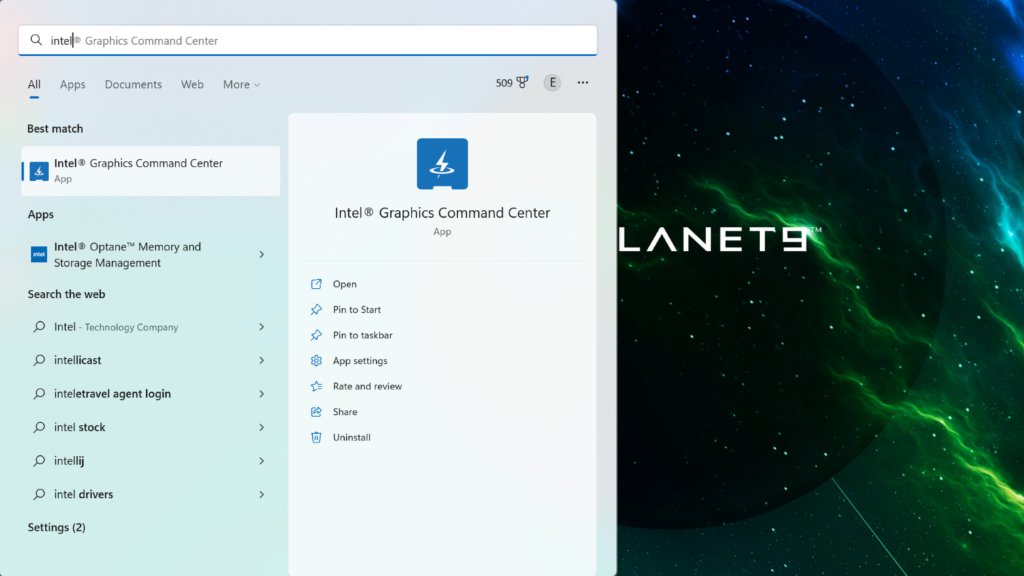Open Intel Graphics Command Center best match result
This screenshot has width=1024, height=576.
[x=151, y=170]
